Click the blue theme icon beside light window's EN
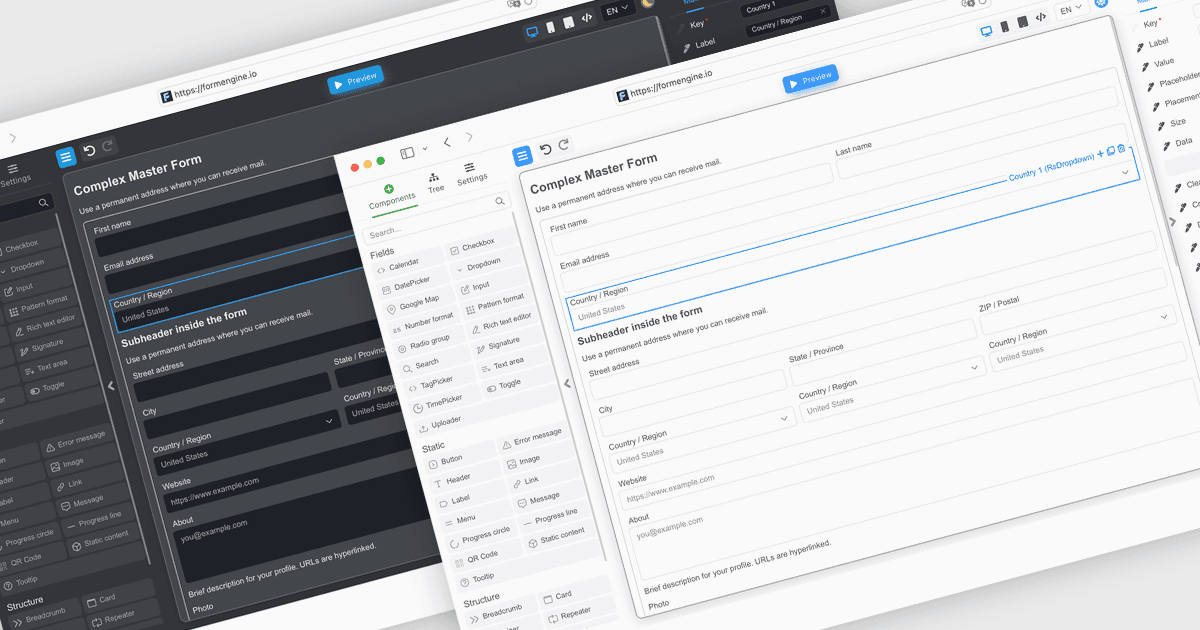The image size is (1200, 630). (1102, 3)
